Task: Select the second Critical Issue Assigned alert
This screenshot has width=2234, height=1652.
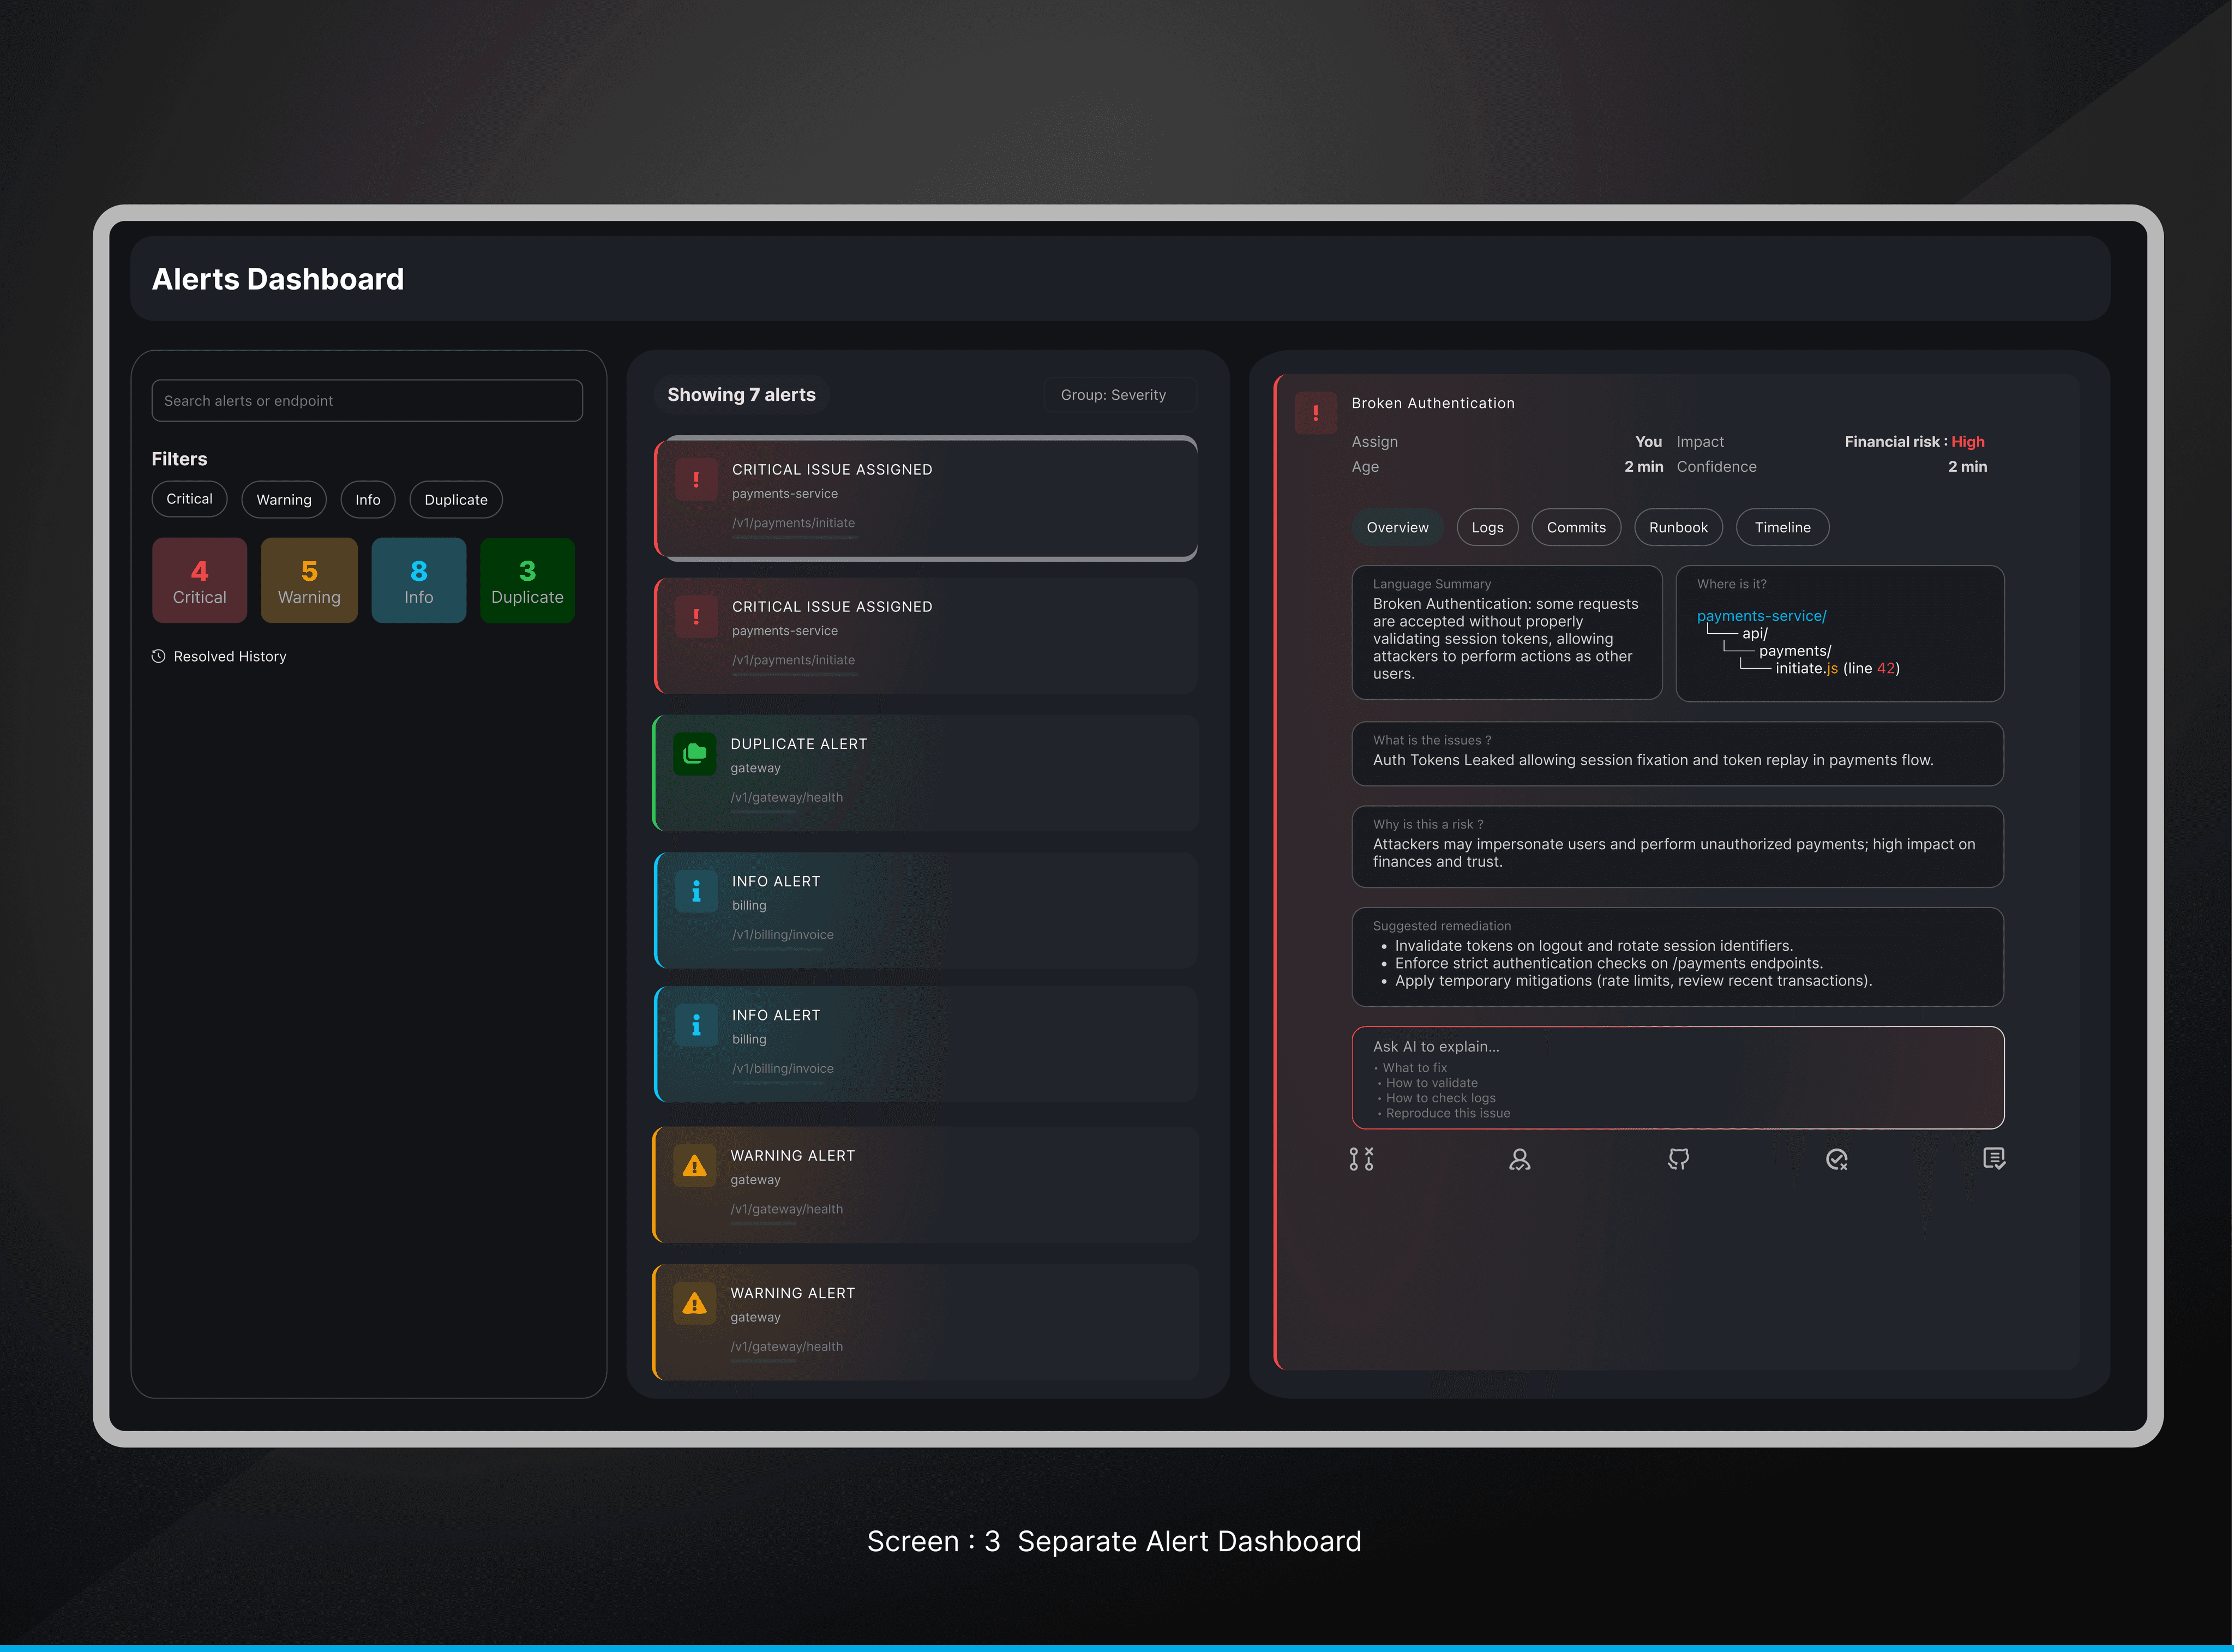Action: (x=926, y=635)
